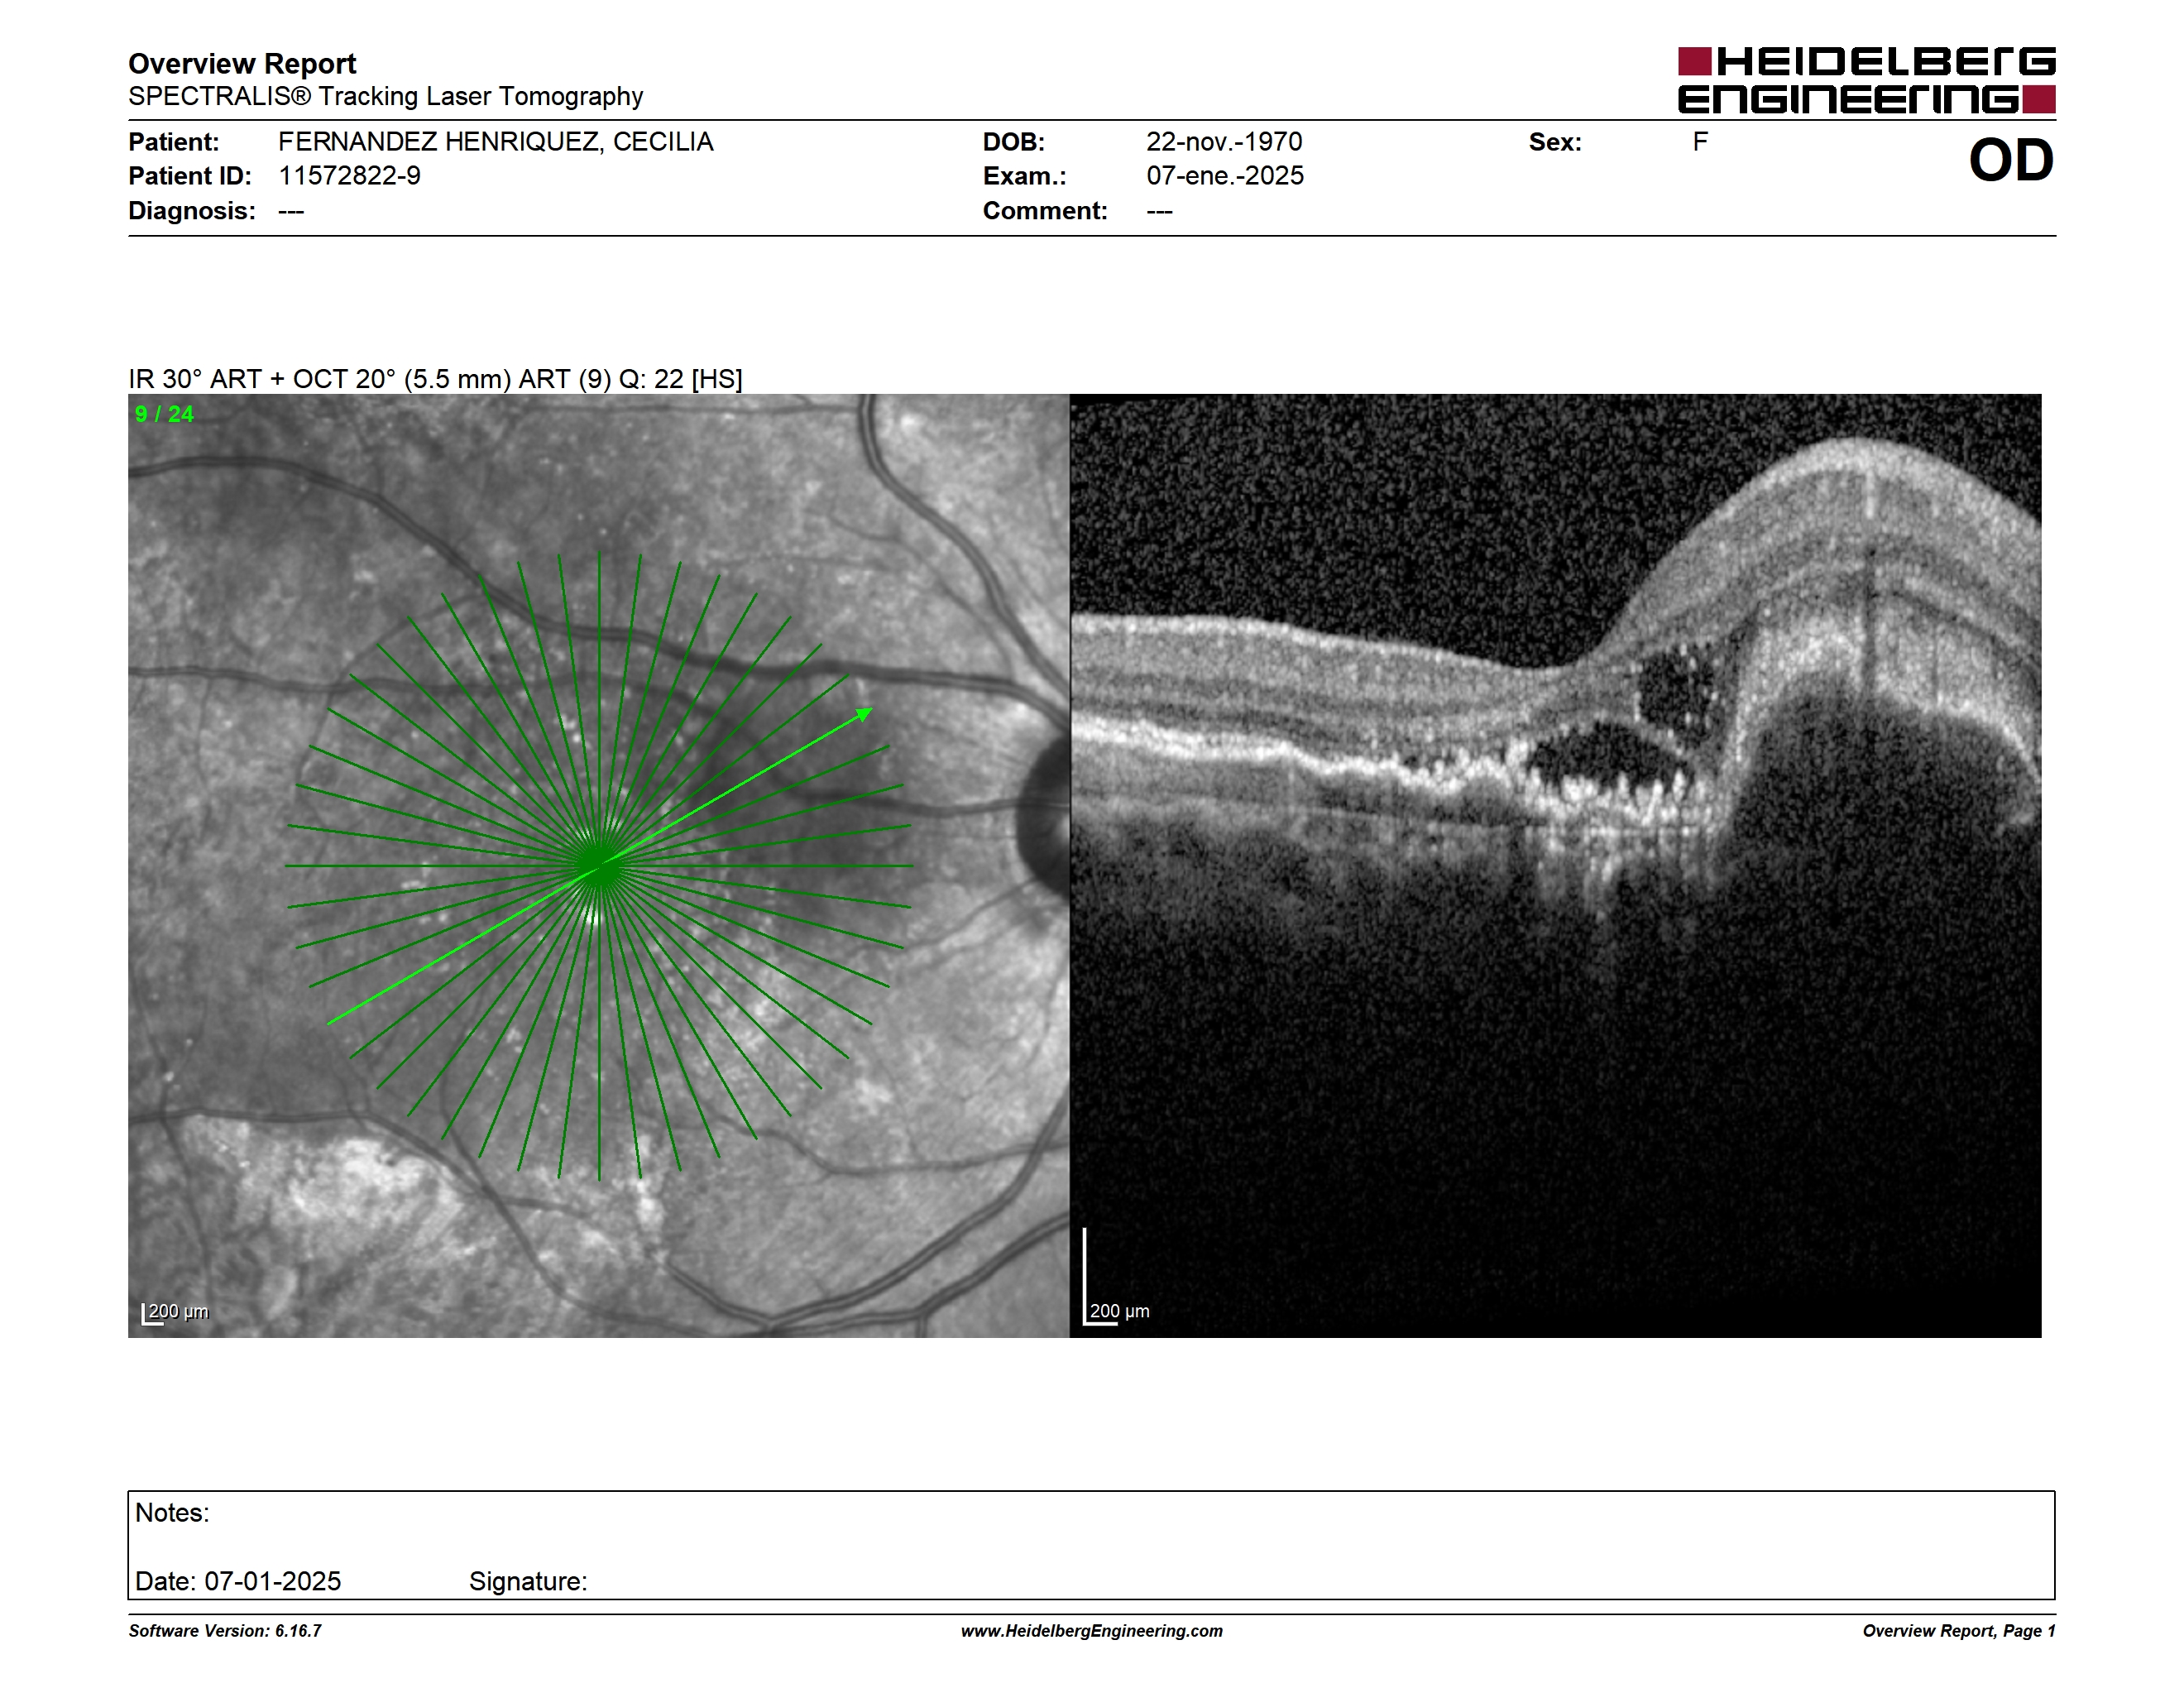
Task: Select patient name FERNANDEZ HENRIQUEZ, CECILIA
Action: point(496,142)
